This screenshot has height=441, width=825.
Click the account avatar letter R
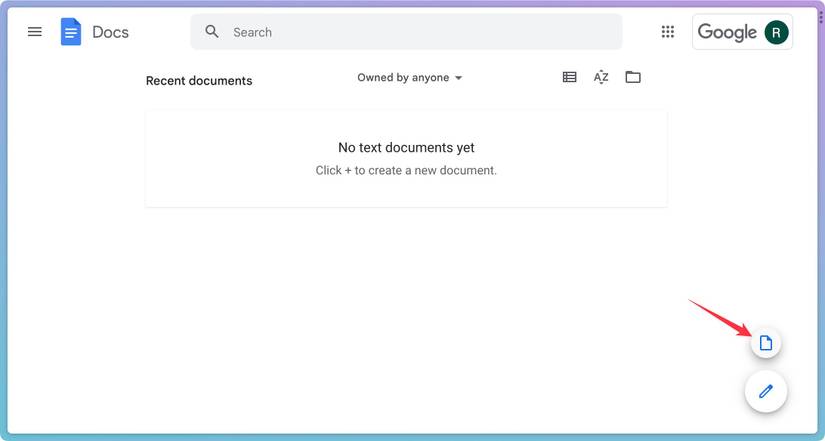coord(776,32)
